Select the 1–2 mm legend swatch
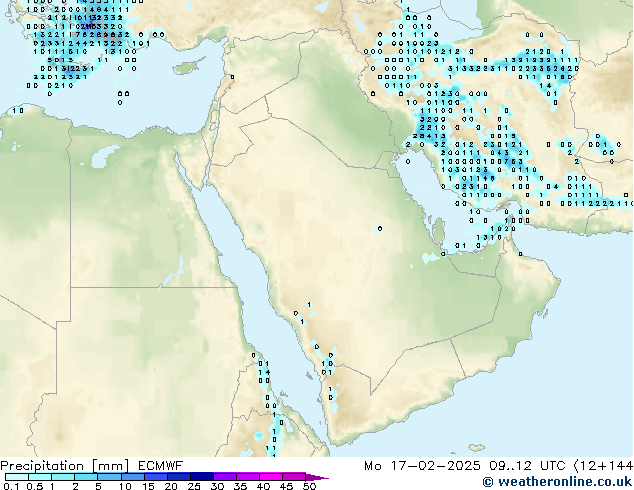The width and height of the screenshot is (634, 490). pos(63,477)
